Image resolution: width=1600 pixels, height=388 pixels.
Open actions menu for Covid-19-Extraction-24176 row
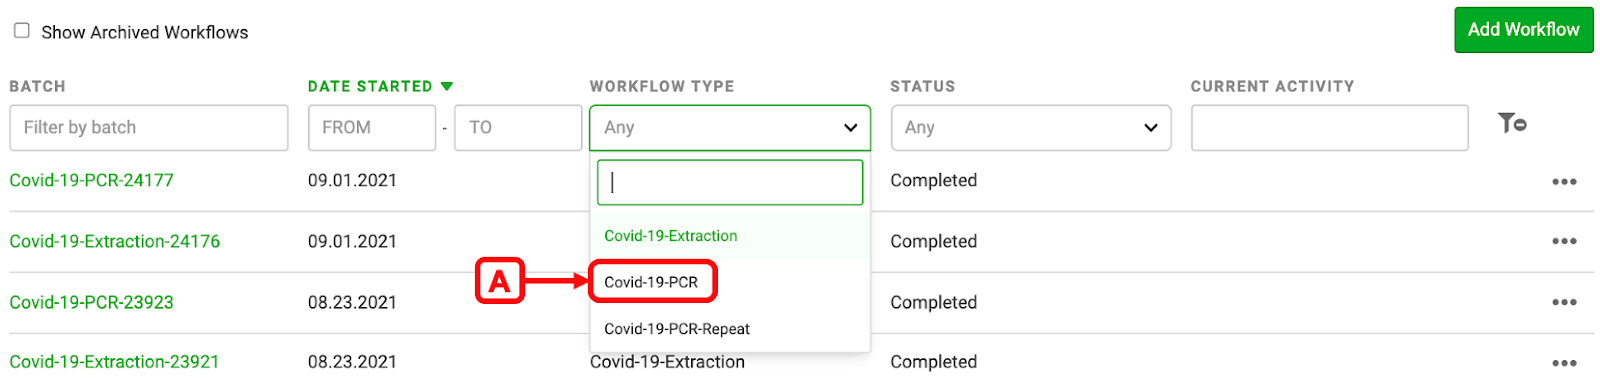(1564, 241)
